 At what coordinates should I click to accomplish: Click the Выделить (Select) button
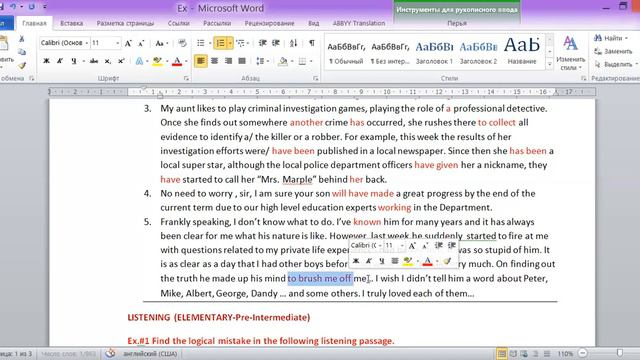tap(615, 64)
